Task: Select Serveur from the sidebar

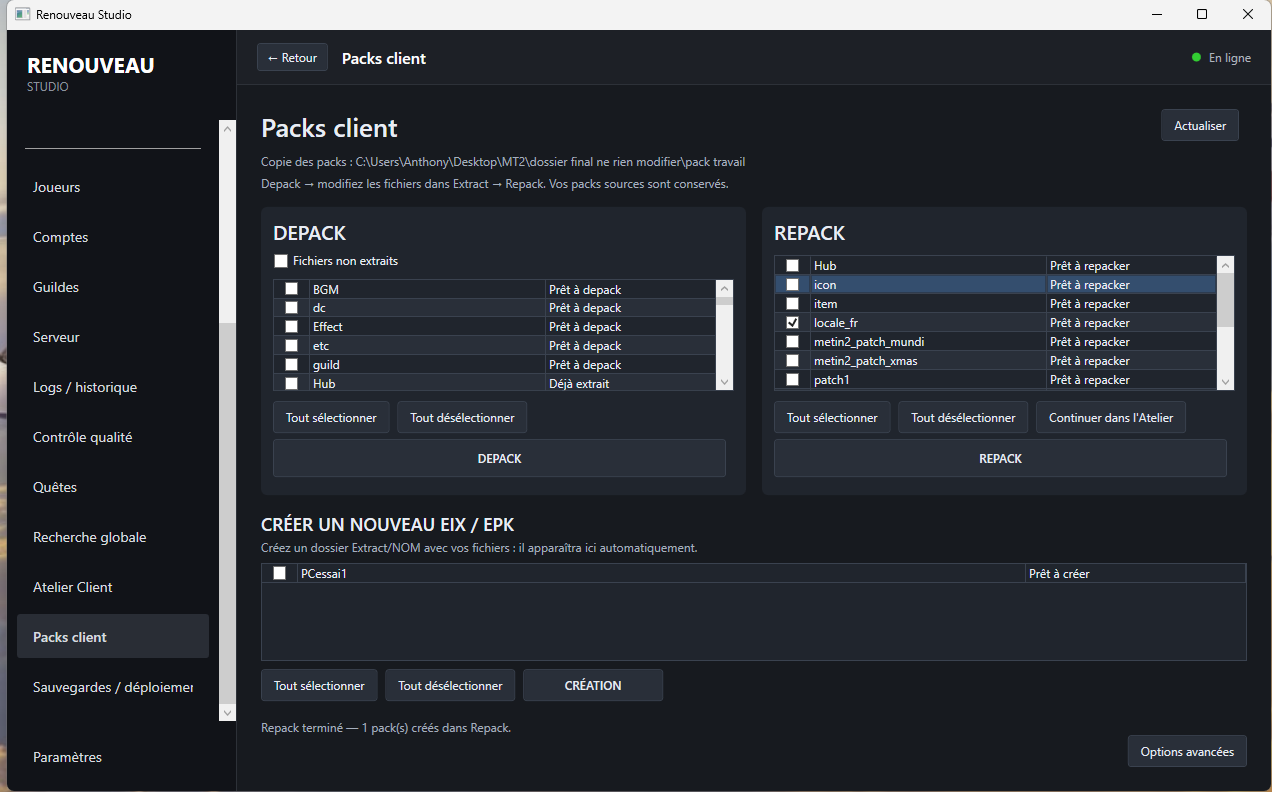Action: tap(113, 337)
